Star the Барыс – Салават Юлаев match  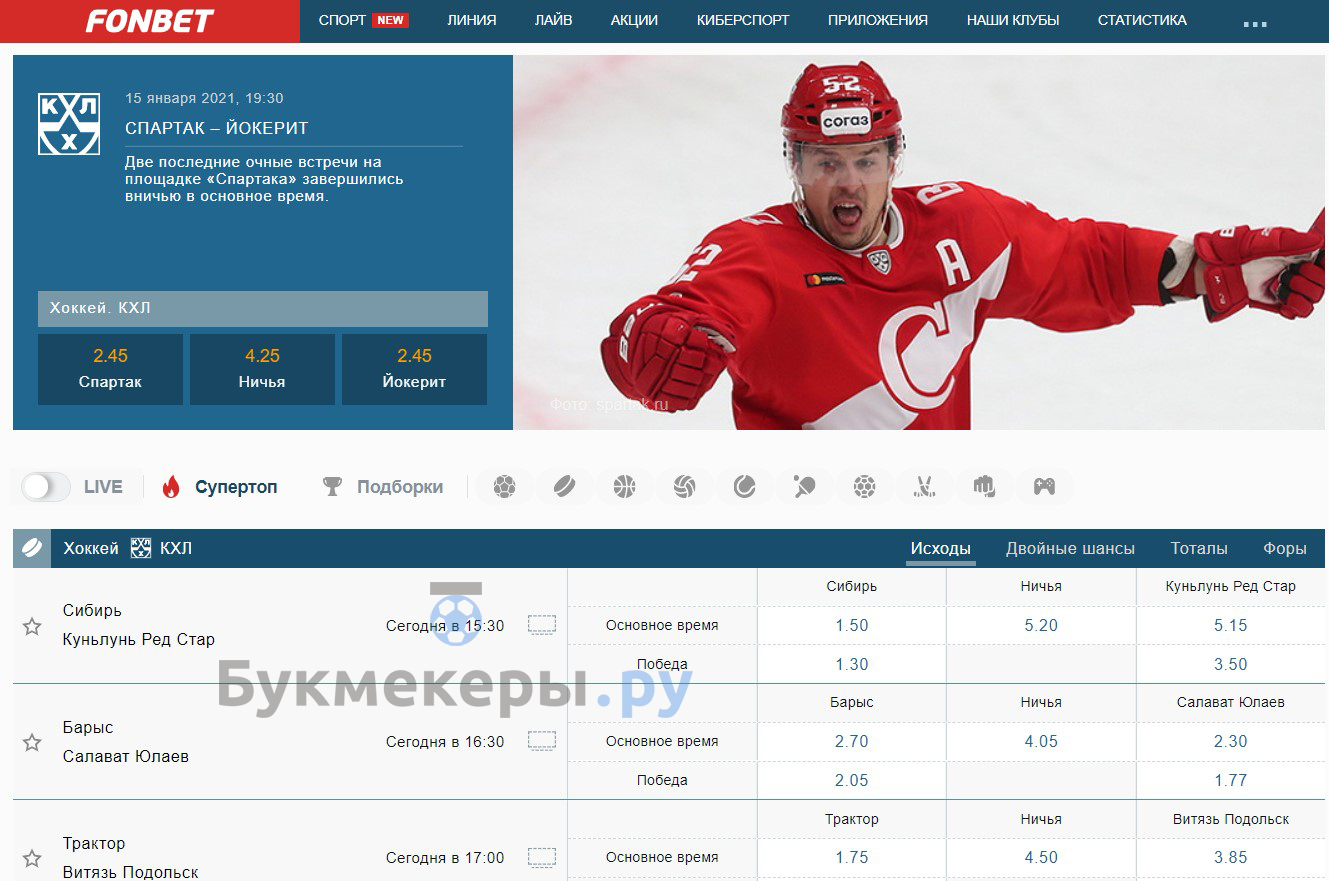[32, 742]
